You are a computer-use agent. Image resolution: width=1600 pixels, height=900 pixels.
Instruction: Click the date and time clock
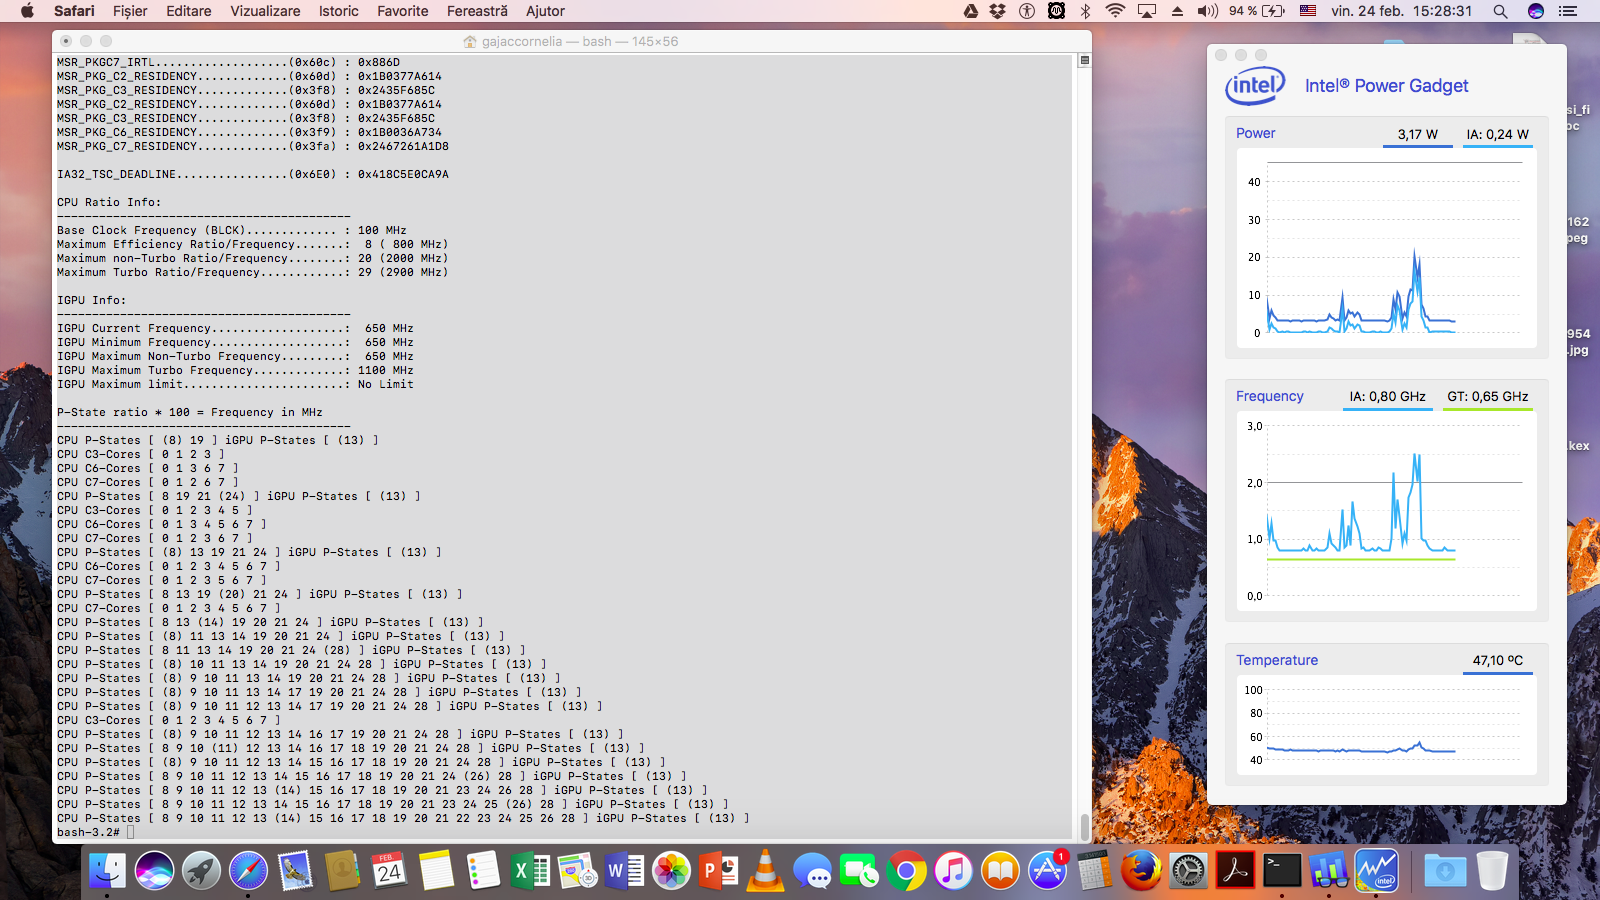1401,11
